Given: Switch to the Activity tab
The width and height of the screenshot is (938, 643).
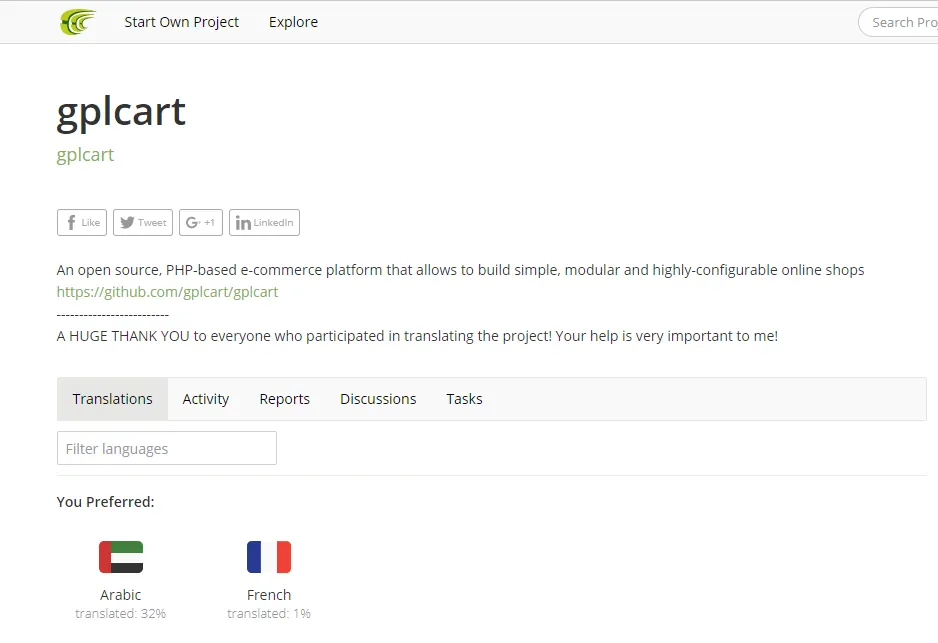Looking at the screenshot, I should pyautogui.click(x=206, y=399).
